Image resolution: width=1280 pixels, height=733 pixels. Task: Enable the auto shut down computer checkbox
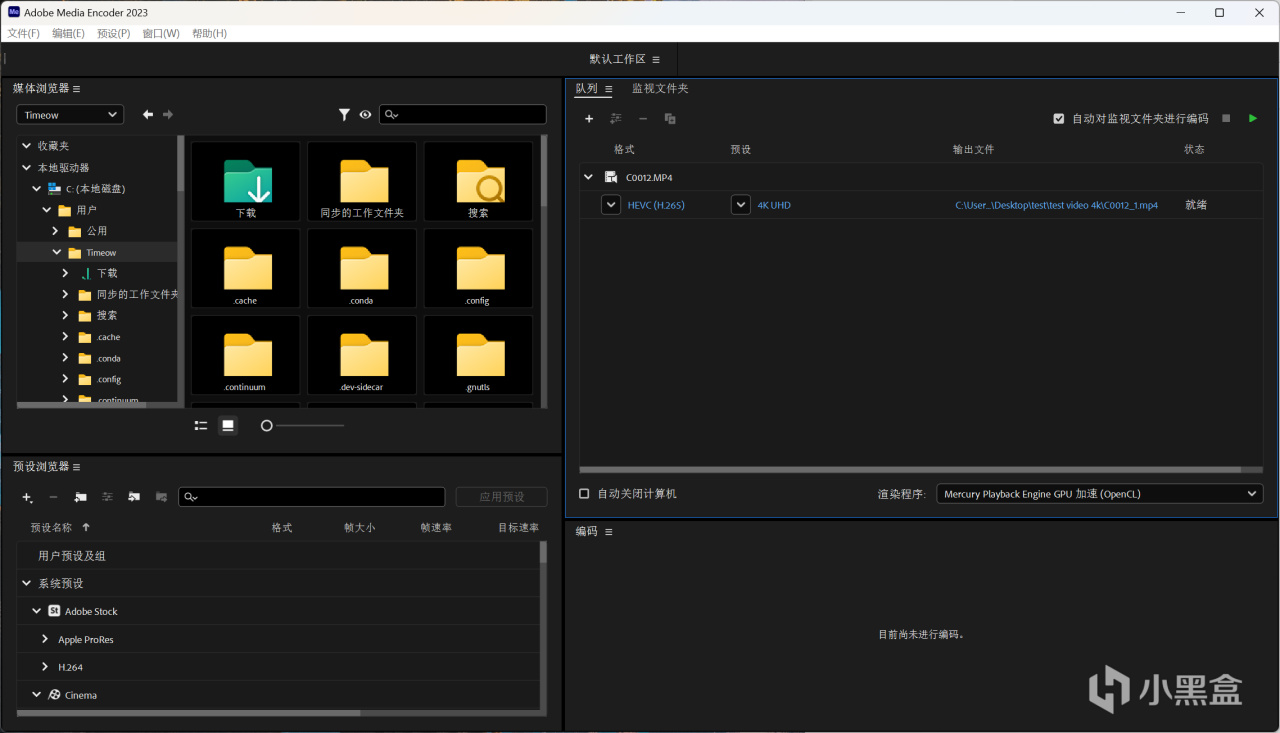[585, 494]
